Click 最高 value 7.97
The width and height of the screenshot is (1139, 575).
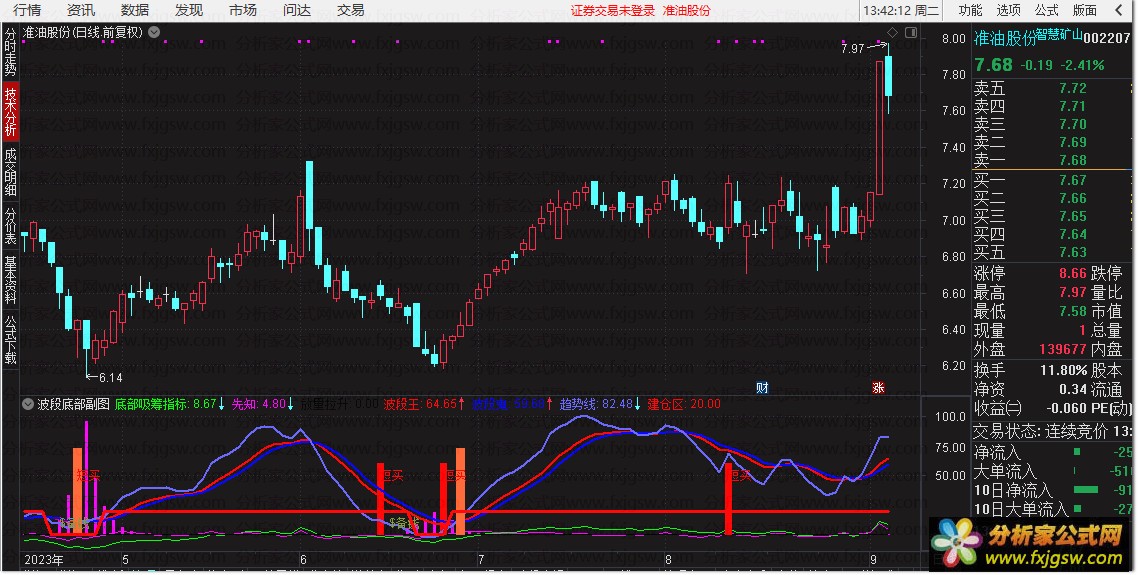tap(1072, 293)
